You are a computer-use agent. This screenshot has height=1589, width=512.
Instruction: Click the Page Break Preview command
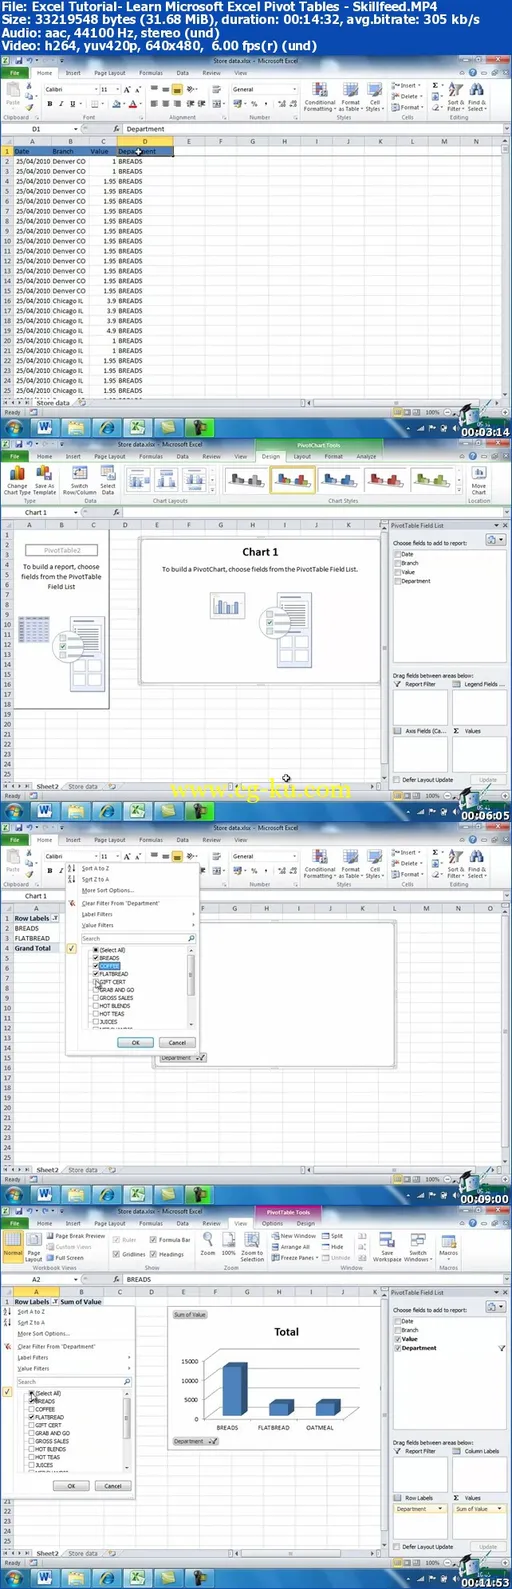pos(76,1236)
